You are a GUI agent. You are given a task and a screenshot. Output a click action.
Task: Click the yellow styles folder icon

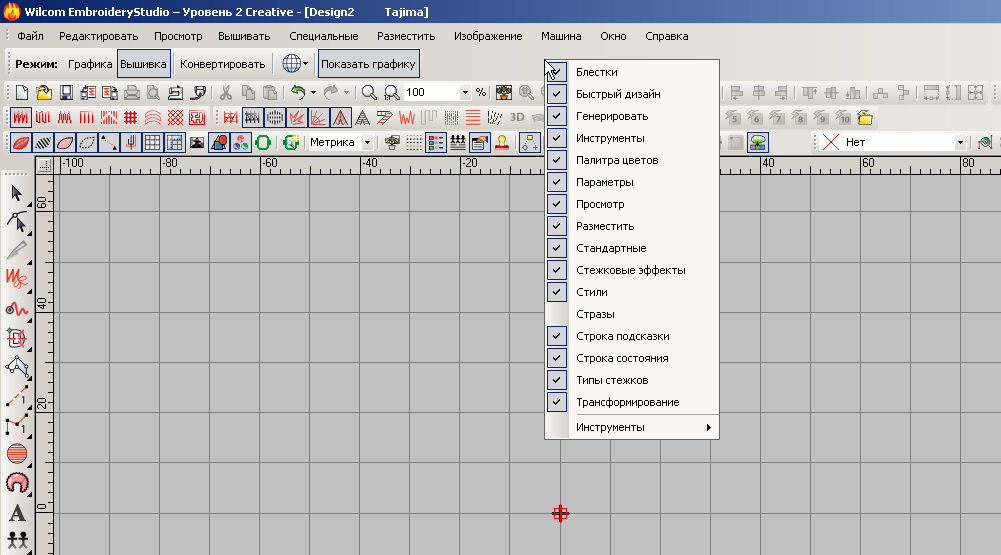pyautogui.click(x=865, y=118)
